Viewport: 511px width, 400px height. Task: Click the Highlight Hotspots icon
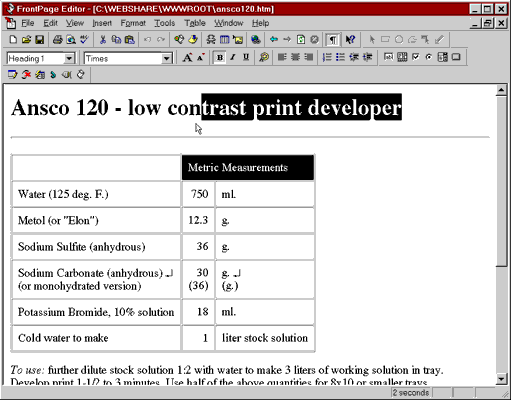[426, 40]
